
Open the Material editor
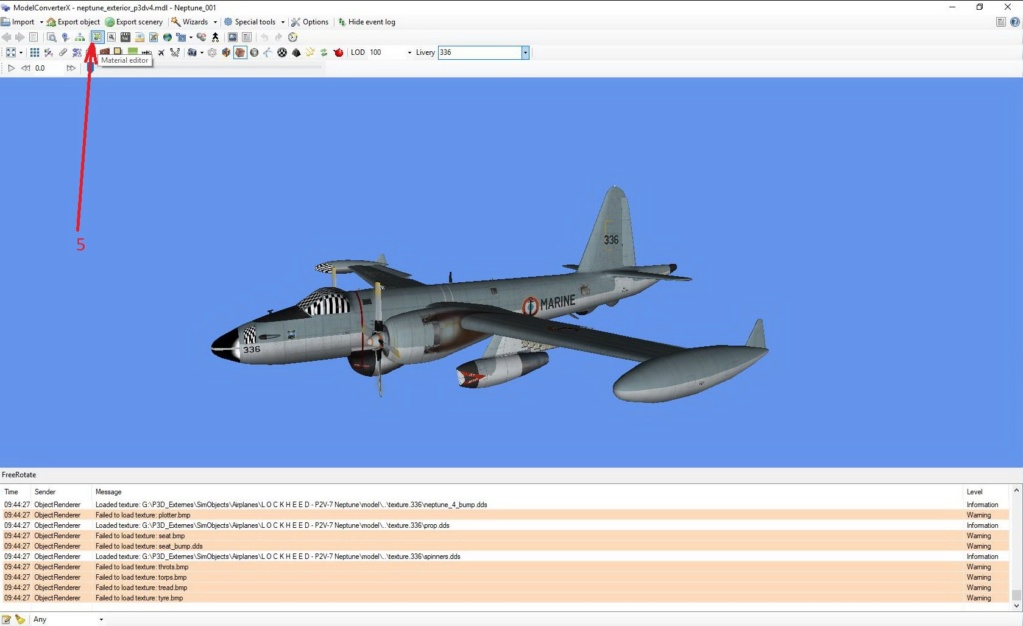(97, 37)
